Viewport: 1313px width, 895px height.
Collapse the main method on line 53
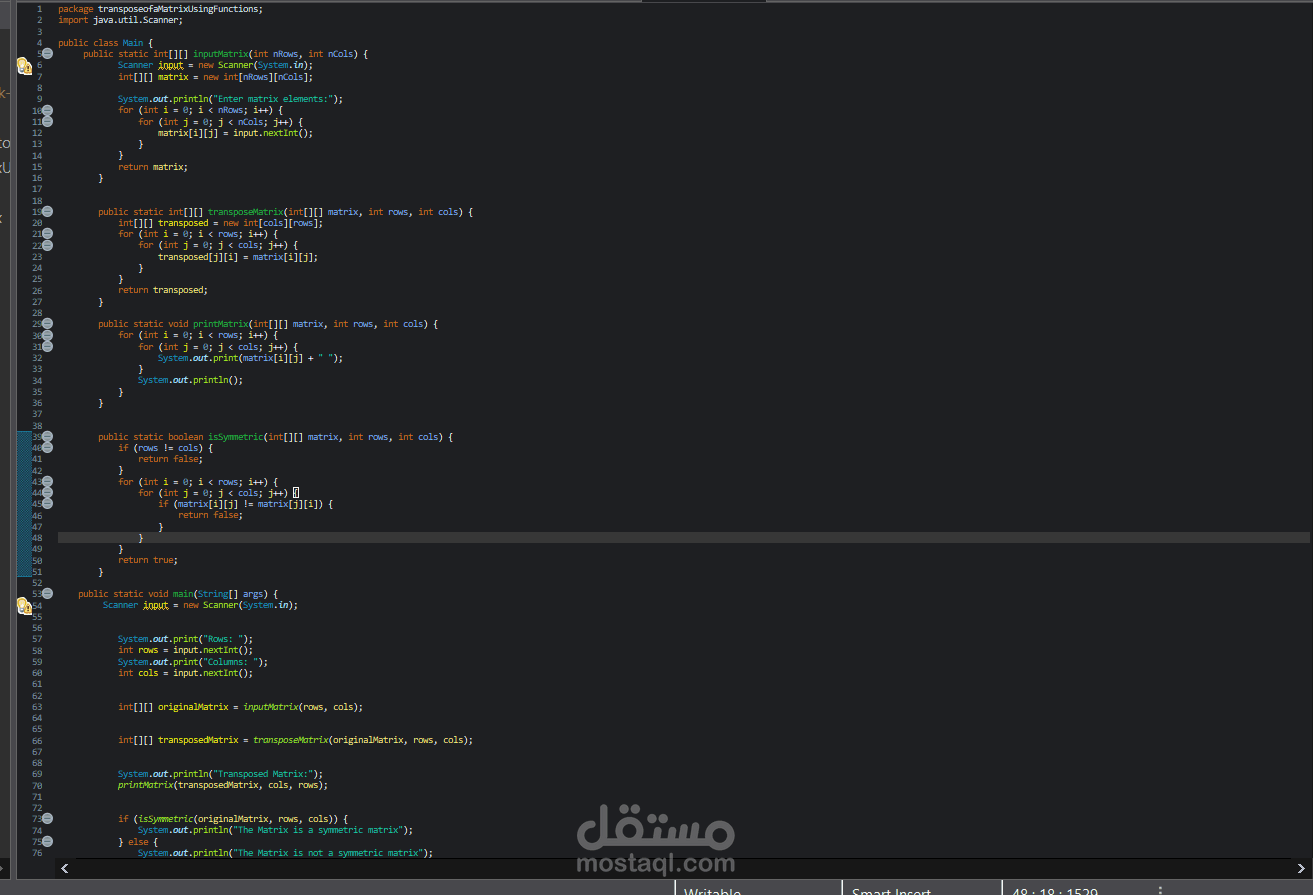tap(47, 593)
